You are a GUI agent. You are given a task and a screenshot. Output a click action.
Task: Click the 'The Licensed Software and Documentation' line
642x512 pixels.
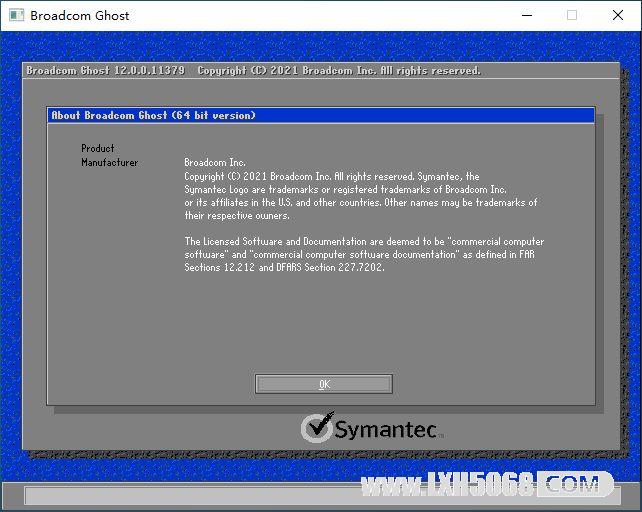(364, 241)
